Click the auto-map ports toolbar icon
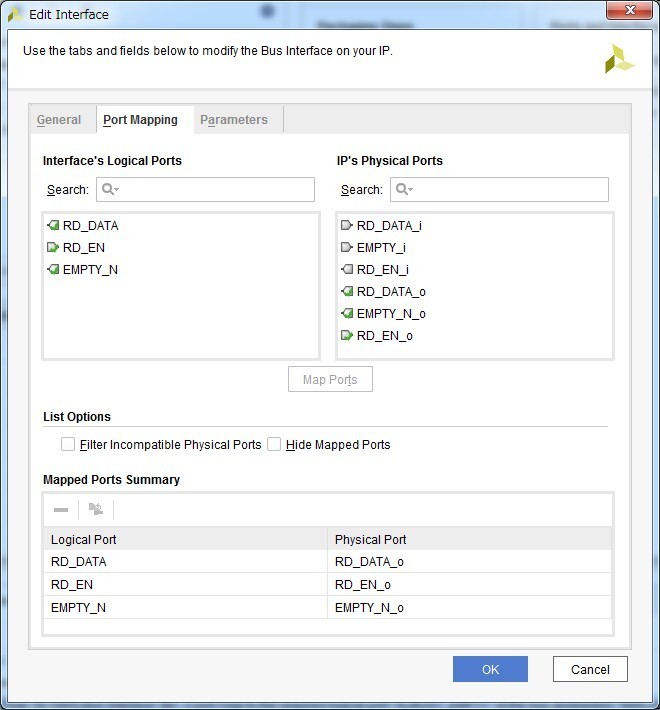The height and width of the screenshot is (710, 660). [96, 509]
